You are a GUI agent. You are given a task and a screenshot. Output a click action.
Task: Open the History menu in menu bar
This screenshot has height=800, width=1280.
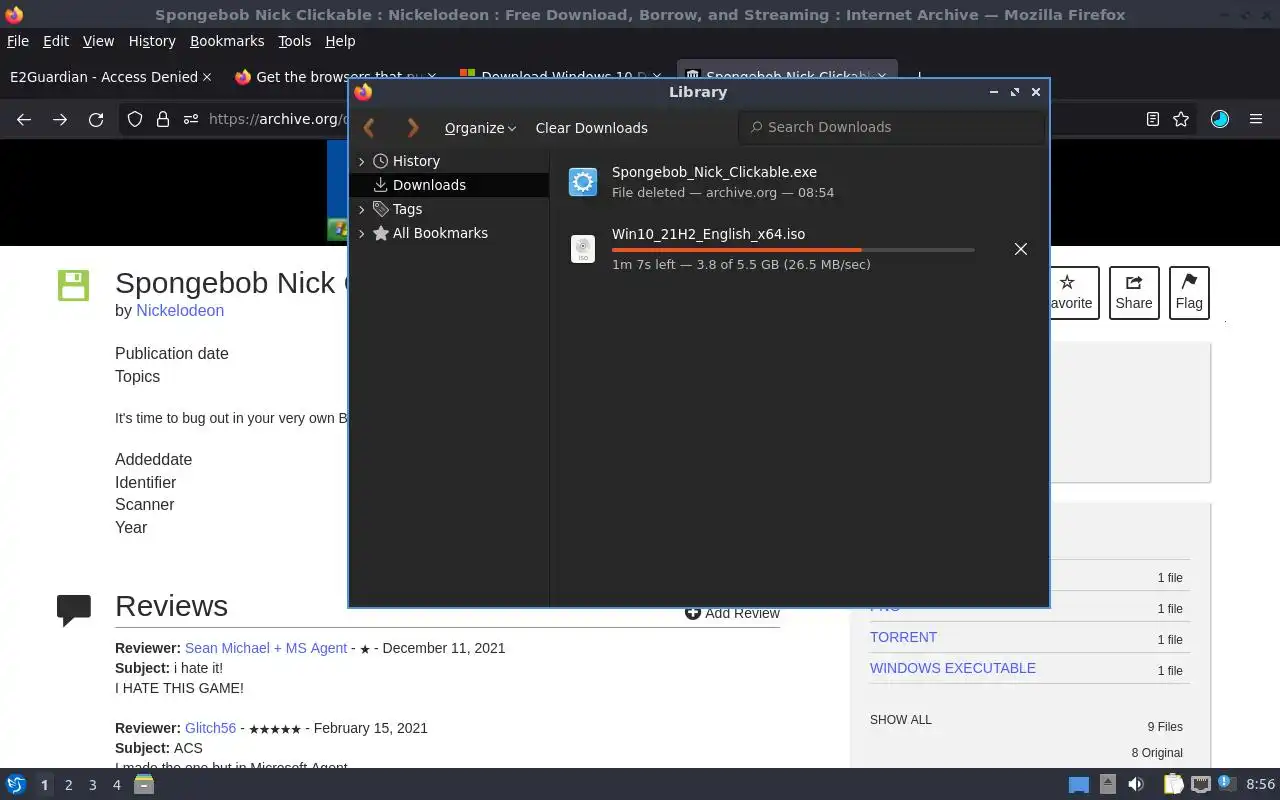point(152,41)
